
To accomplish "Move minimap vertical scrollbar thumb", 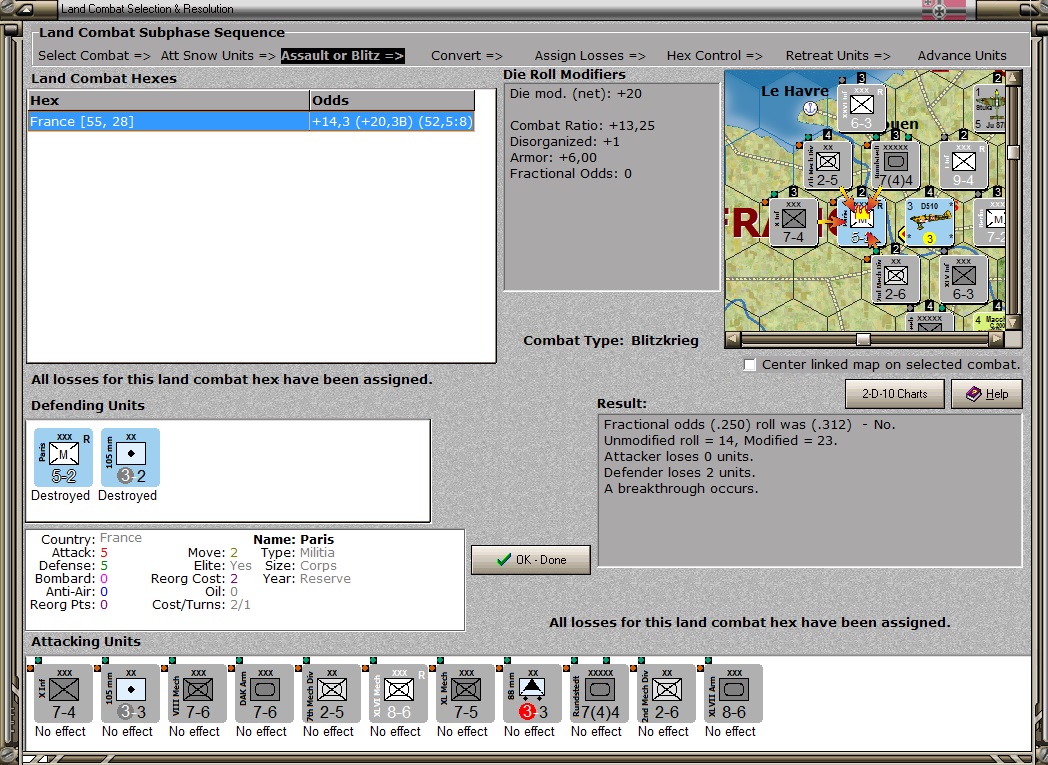I will (1013, 152).
